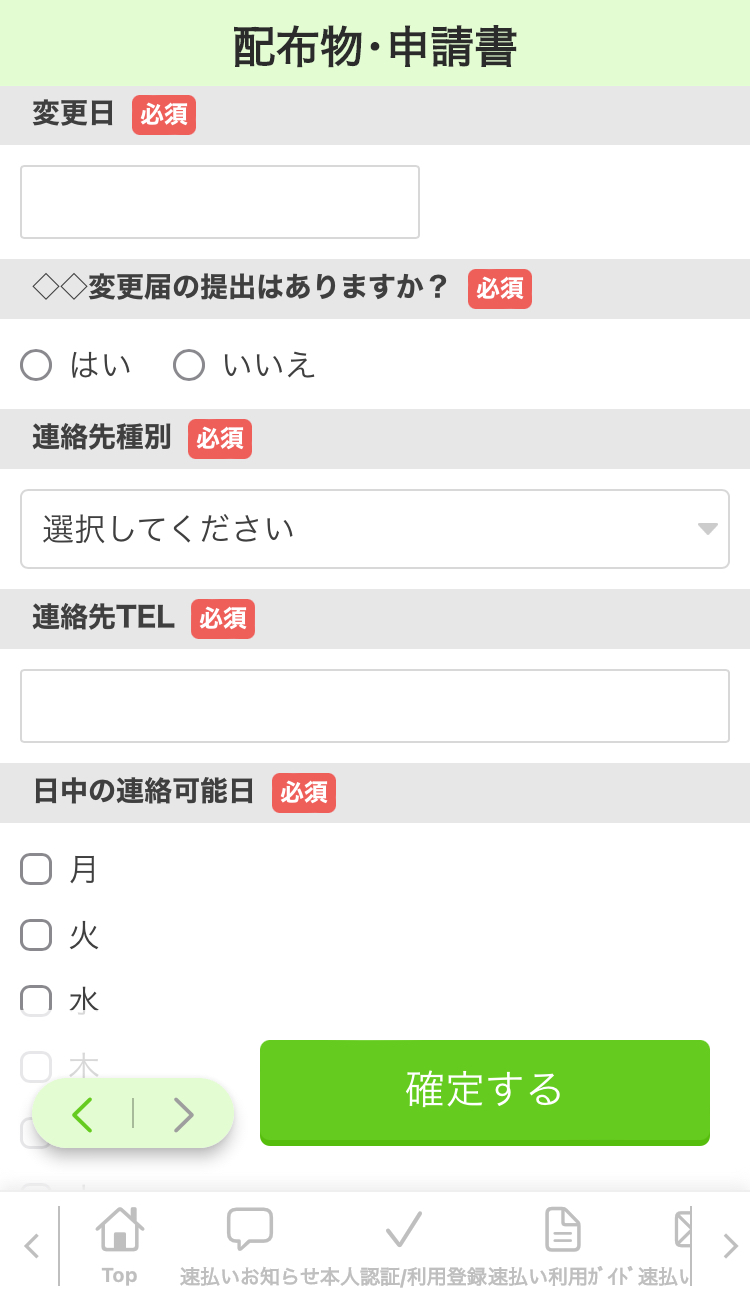
Task: Check the 水 checkbox
Action: click(x=36, y=999)
